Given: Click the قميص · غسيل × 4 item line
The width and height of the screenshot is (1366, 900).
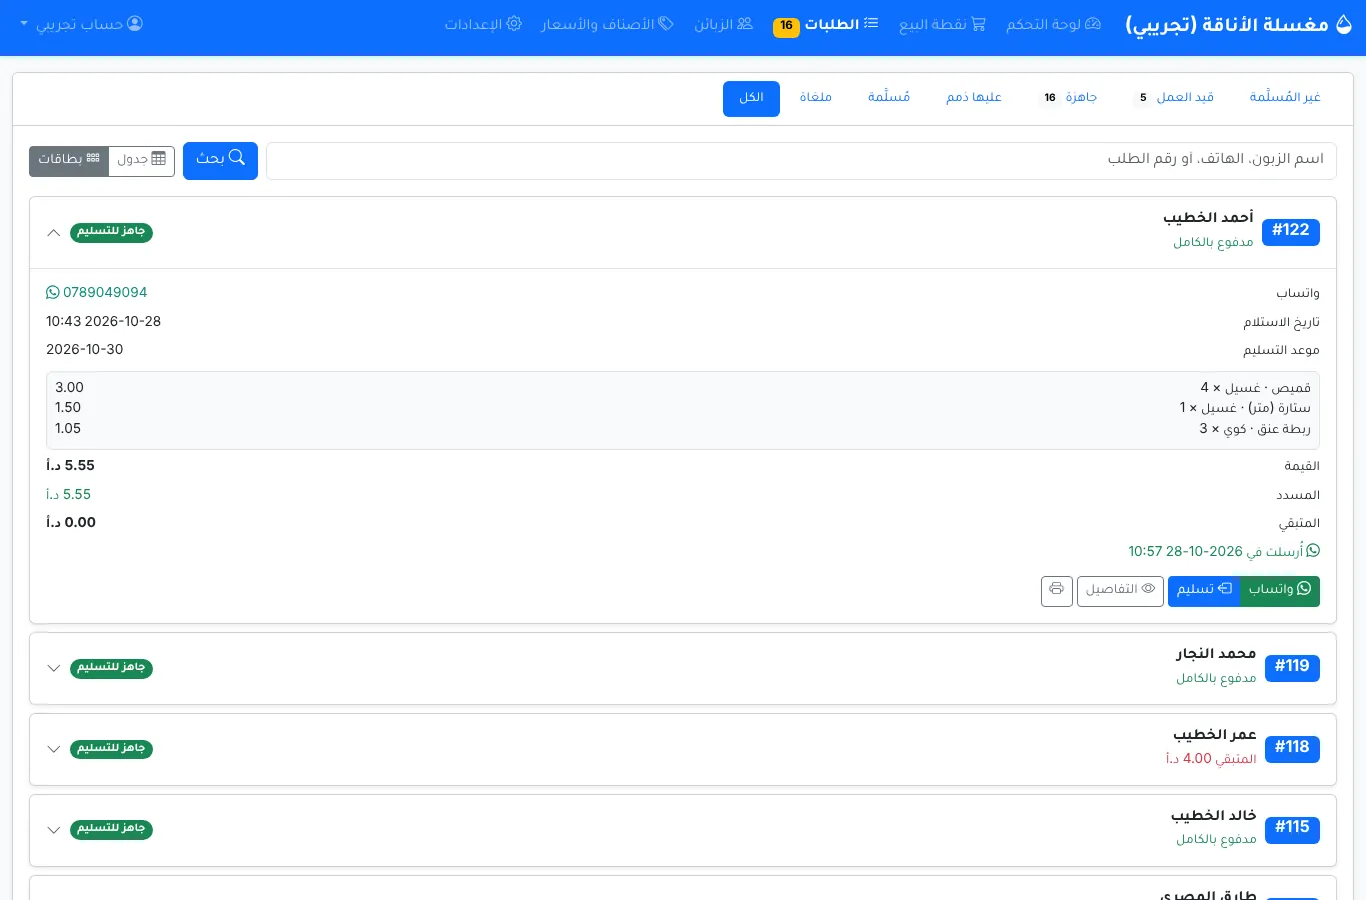Looking at the screenshot, I should (x=1255, y=388).
